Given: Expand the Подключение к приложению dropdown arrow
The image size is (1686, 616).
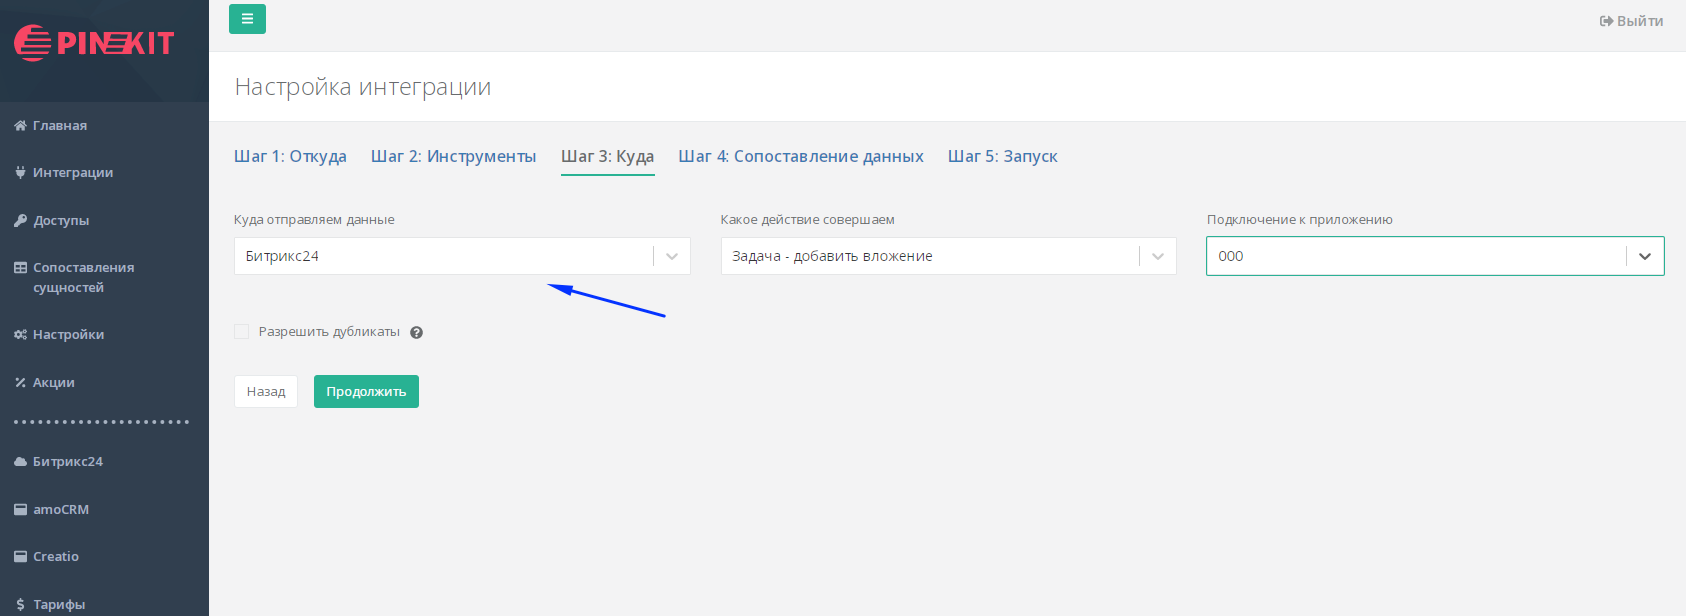Looking at the screenshot, I should tap(1644, 256).
